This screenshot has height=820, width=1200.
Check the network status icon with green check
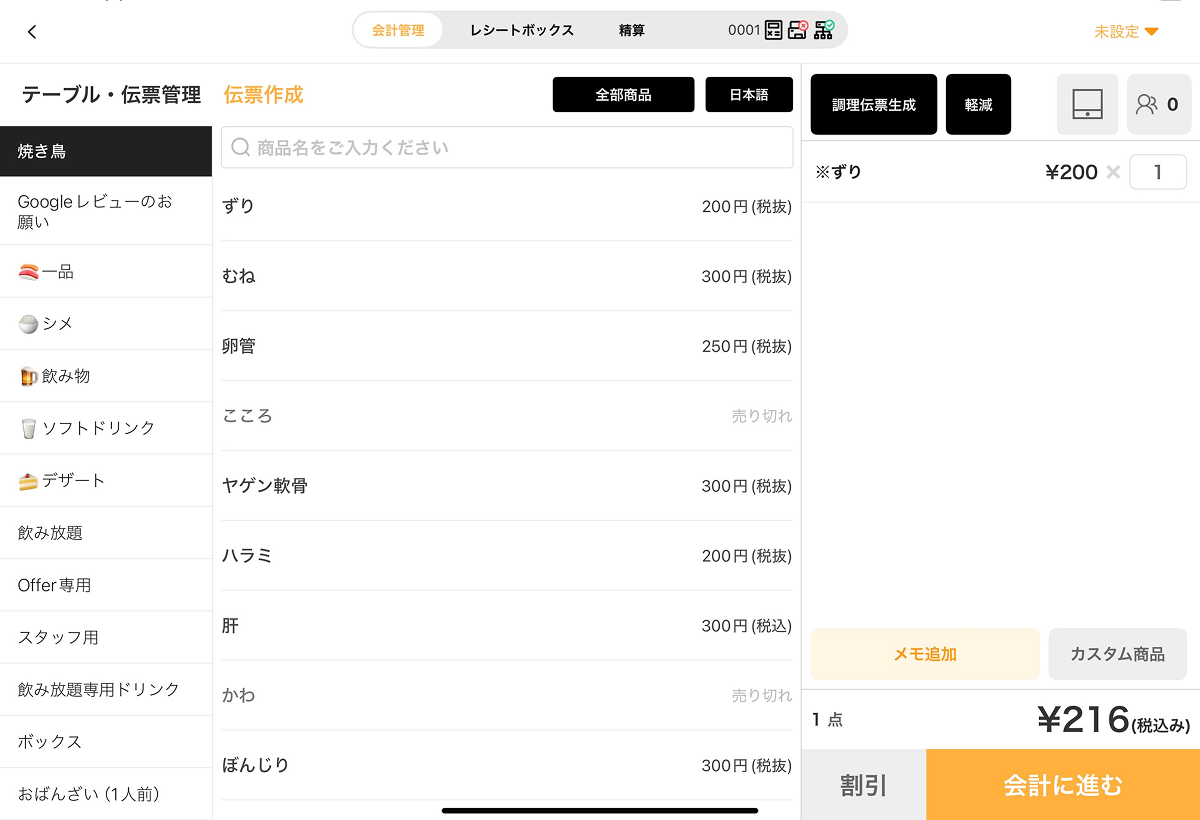823,30
